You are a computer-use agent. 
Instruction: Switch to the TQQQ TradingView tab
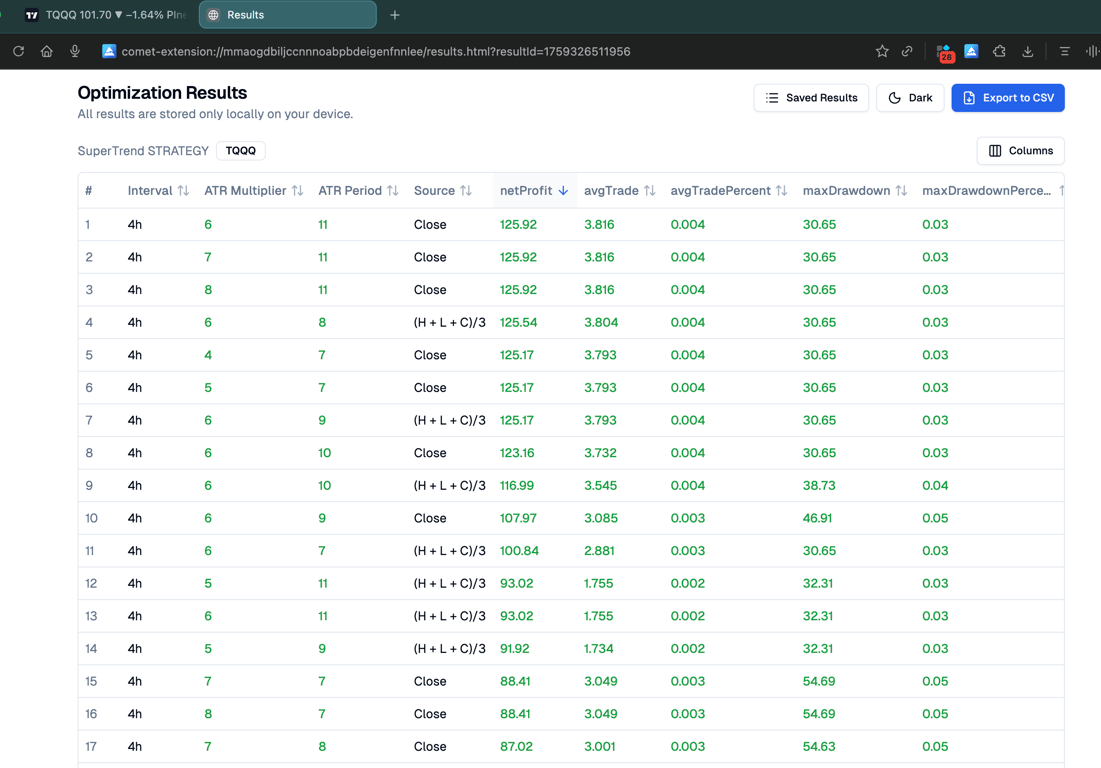coord(105,15)
